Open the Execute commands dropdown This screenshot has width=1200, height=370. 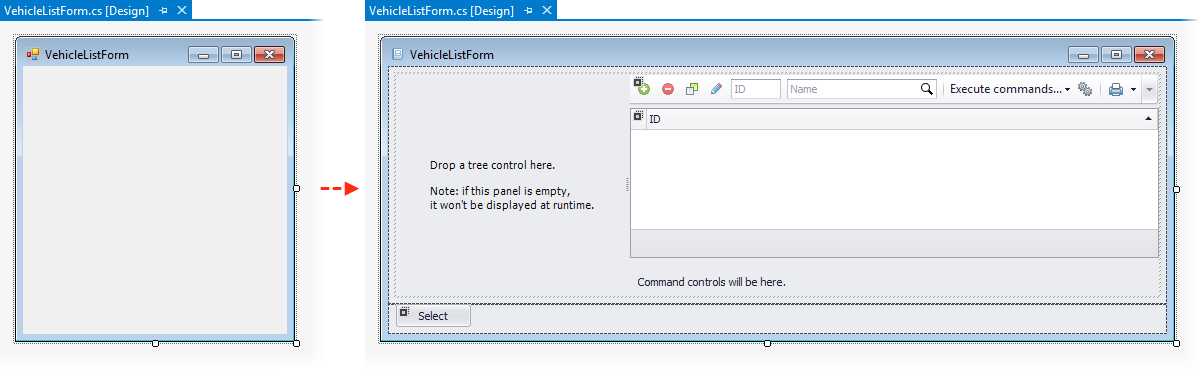1009,89
